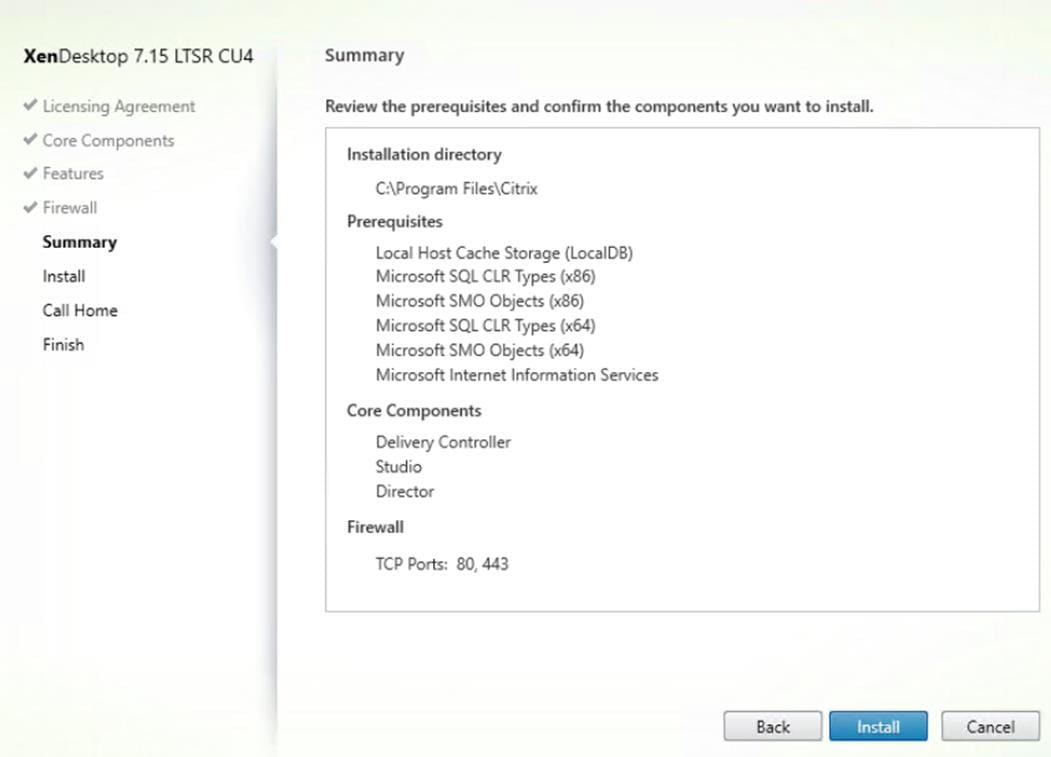Image resolution: width=1051 pixels, height=757 pixels.
Task: Open the Core Components step in sidebar
Action: [x=108, y=140]
